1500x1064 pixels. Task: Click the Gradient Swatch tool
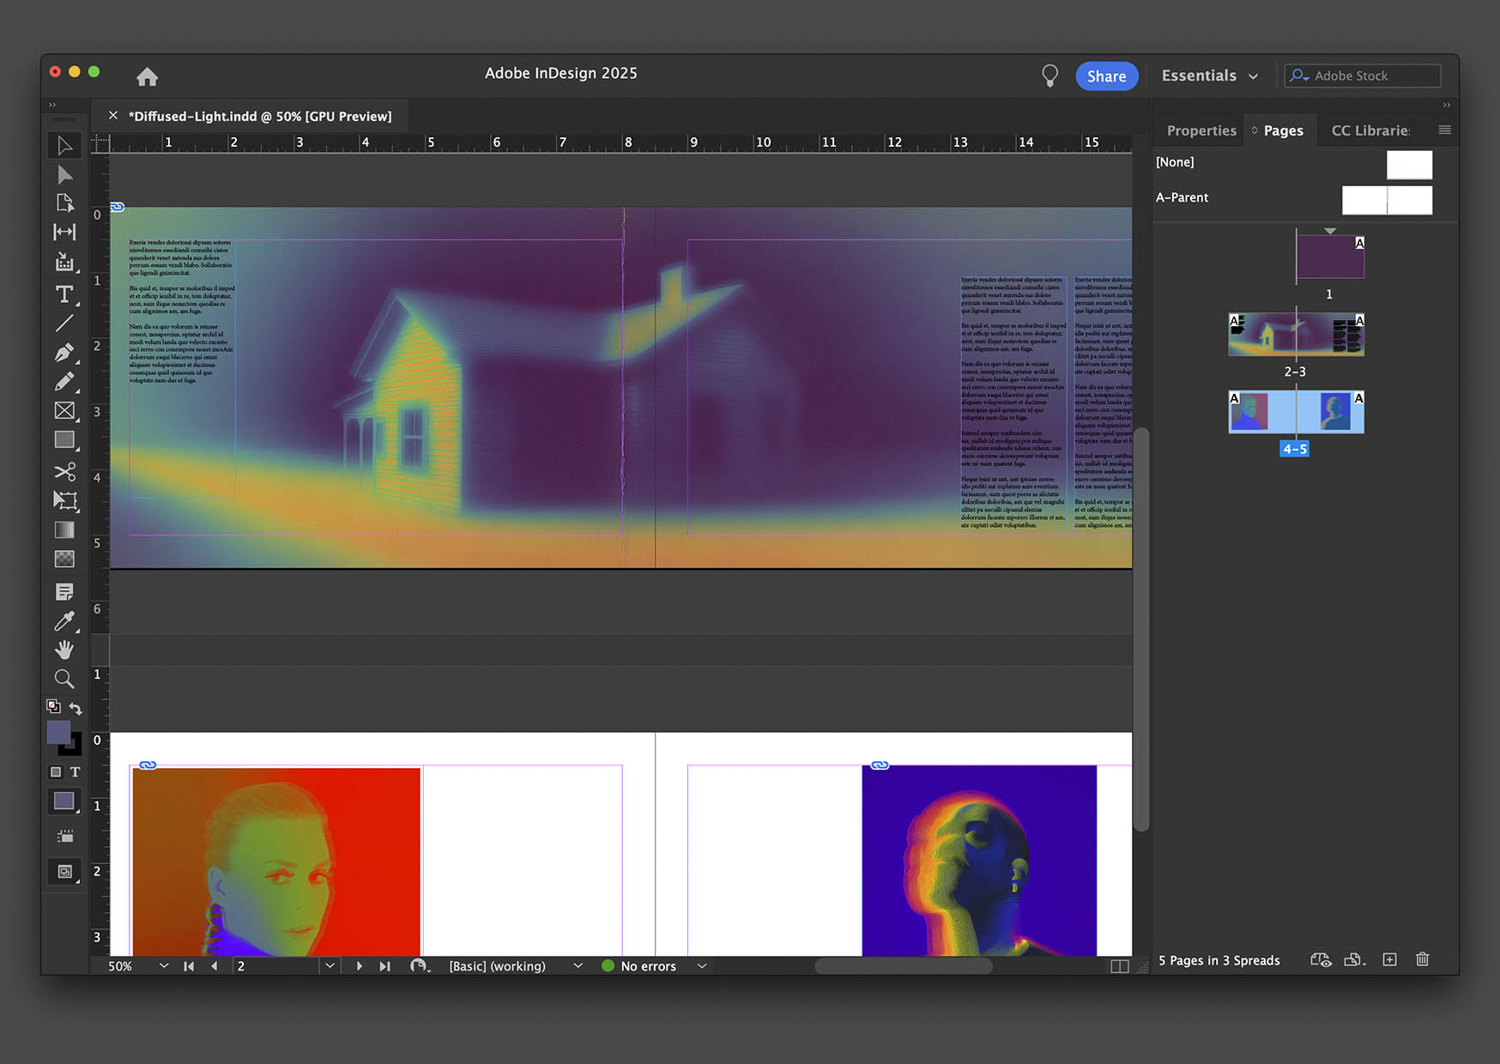coord(64,530)
